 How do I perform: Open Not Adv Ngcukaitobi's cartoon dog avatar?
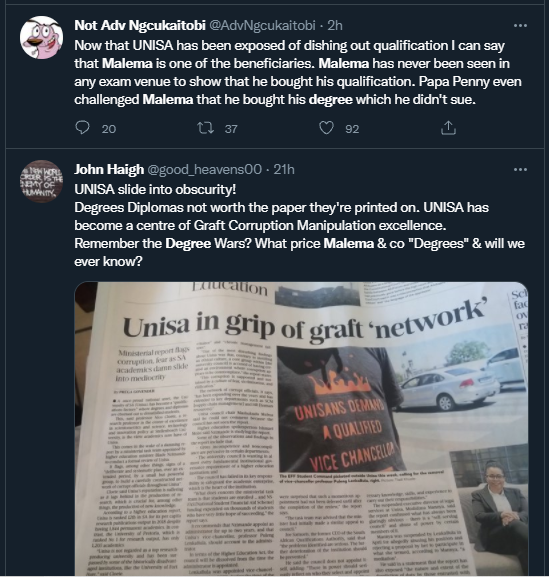pos(41,38)
